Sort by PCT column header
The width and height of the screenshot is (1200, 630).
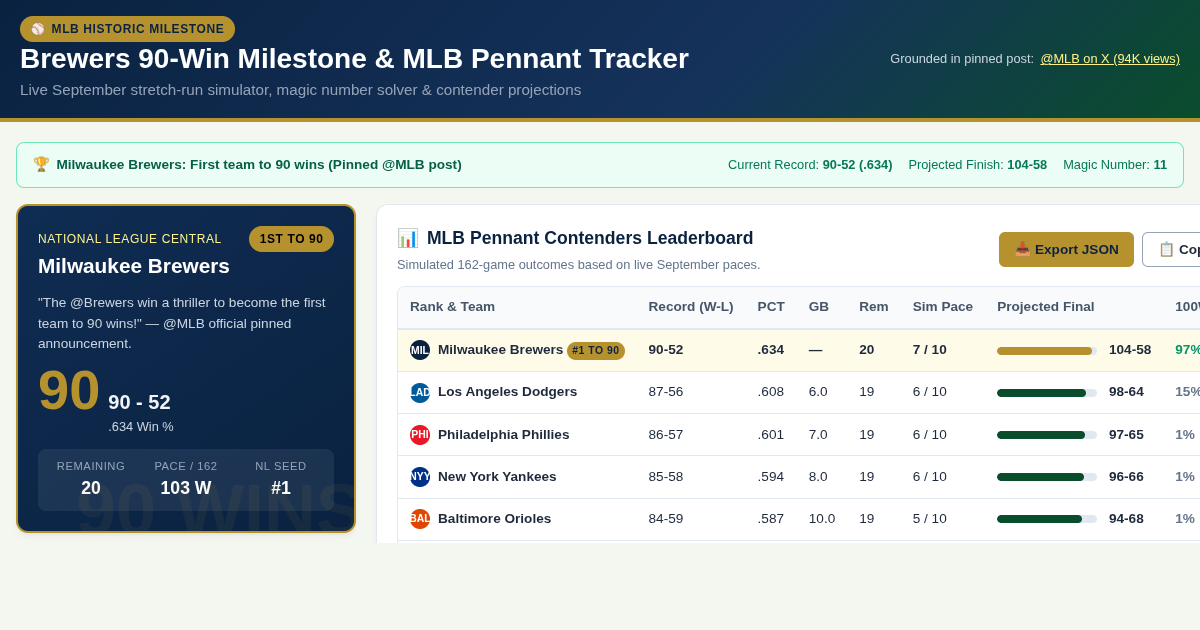771,307
